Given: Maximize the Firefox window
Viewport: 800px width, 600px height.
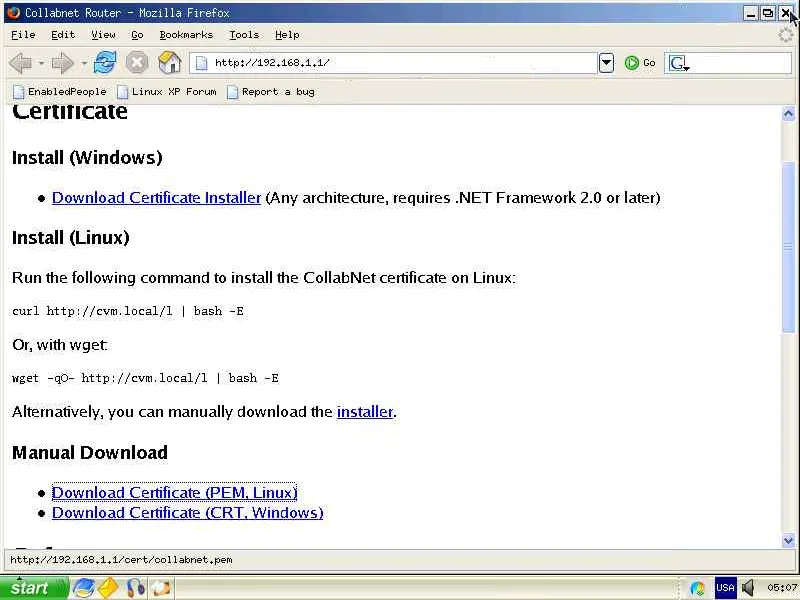Looking at the screenshot, I should [767, 13].
